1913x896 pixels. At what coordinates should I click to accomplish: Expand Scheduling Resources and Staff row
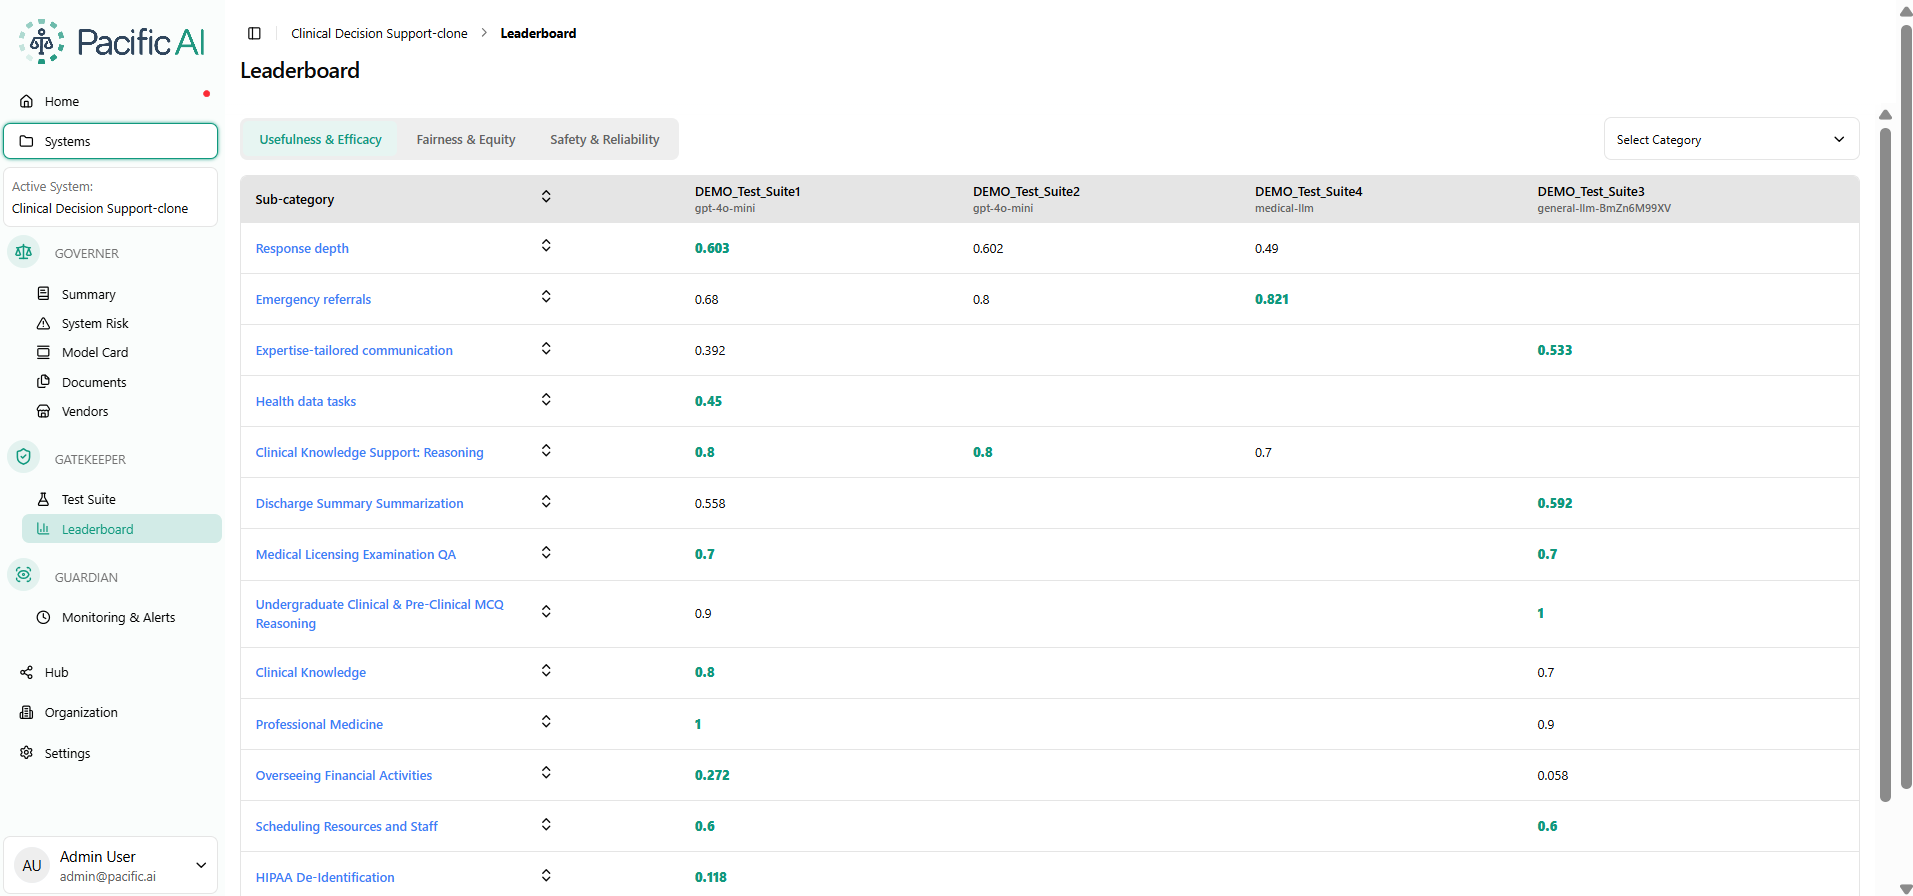(546, 825)
